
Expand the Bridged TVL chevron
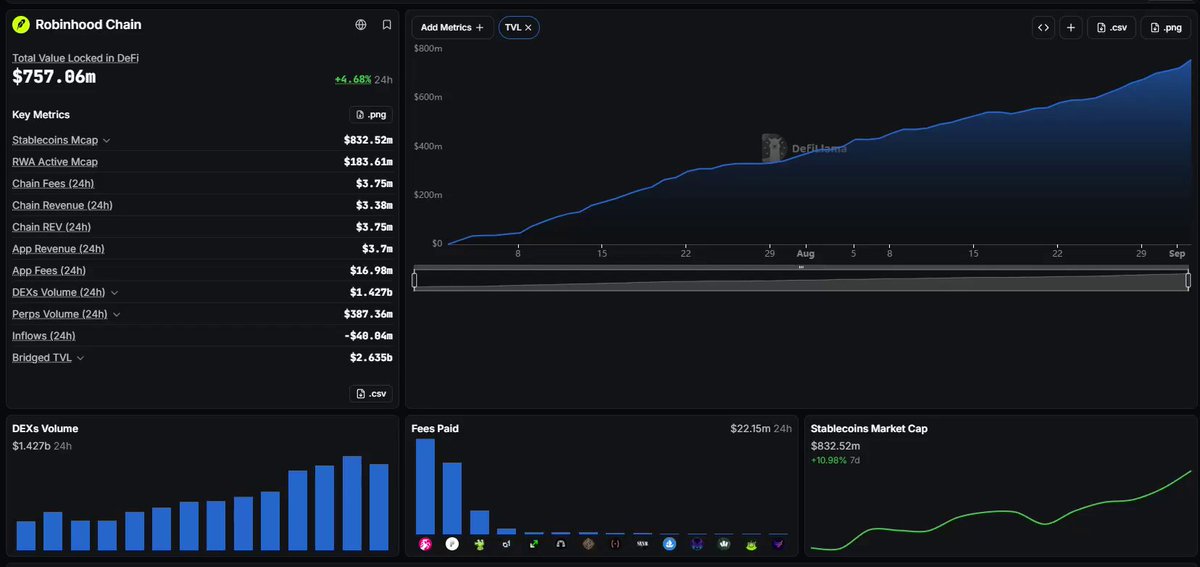click(x=80, y=358)
